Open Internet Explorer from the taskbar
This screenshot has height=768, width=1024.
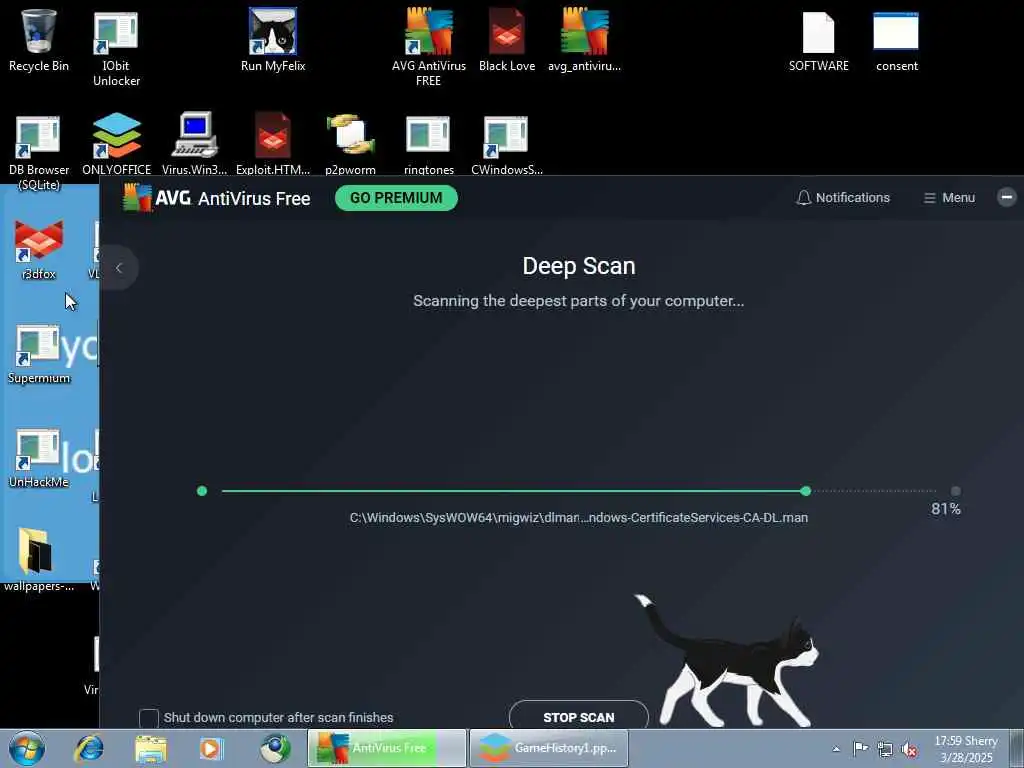[x=89, y=748]
